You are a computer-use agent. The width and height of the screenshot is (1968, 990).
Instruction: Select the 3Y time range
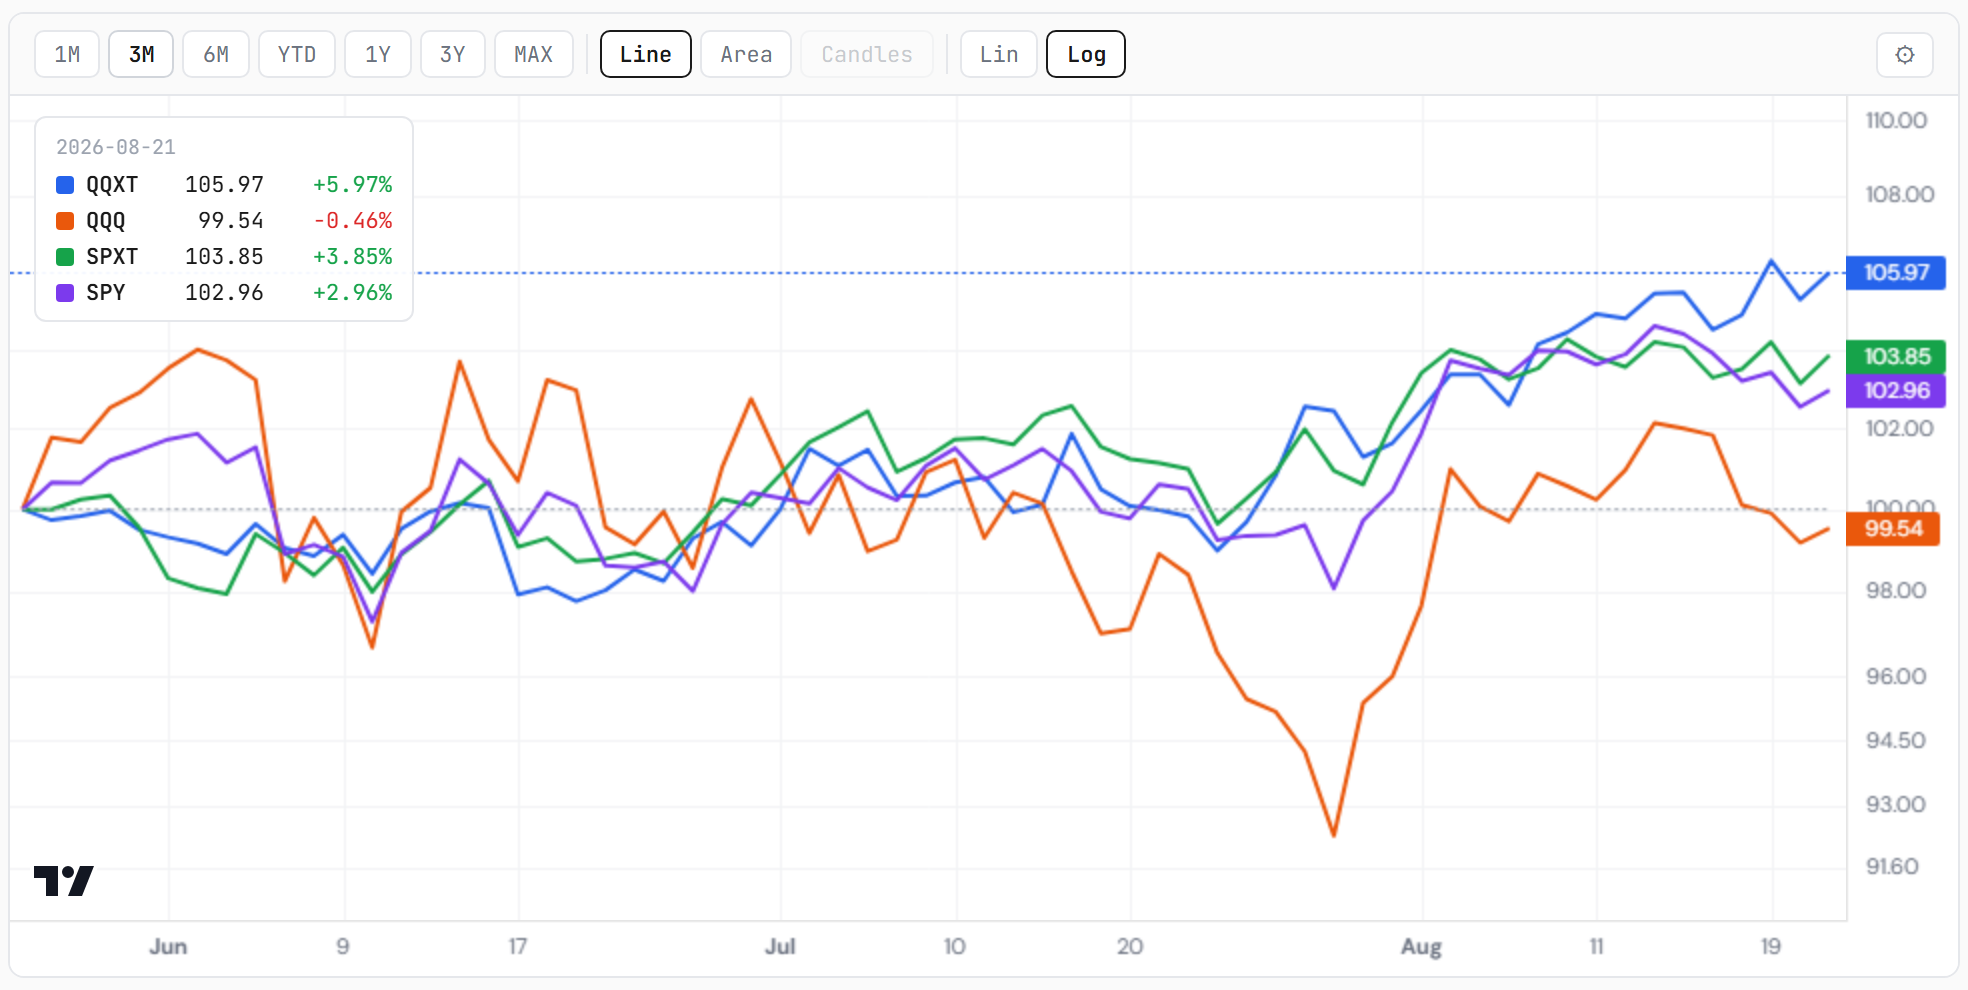pyautogui.click(x=453, y=54)
